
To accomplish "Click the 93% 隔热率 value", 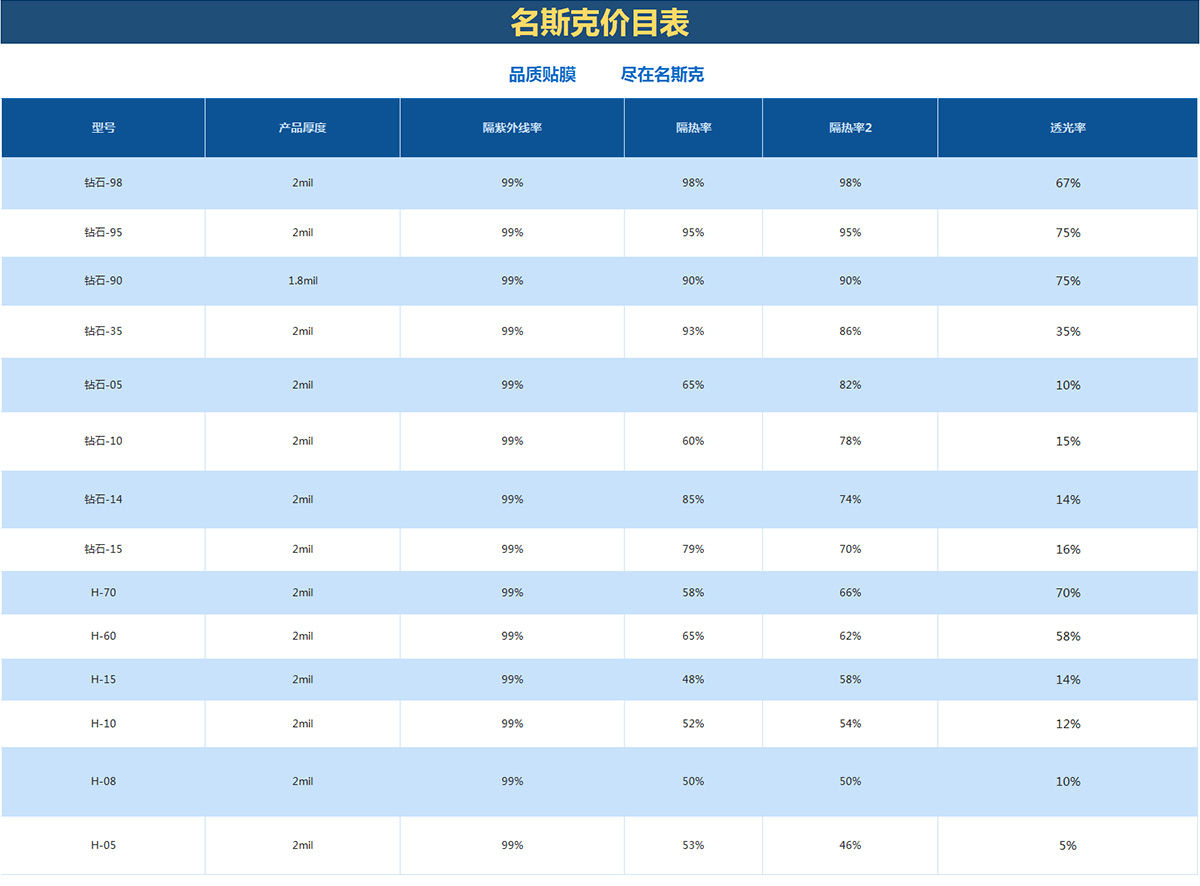I will pyautogui.click(x=693, y=331).
